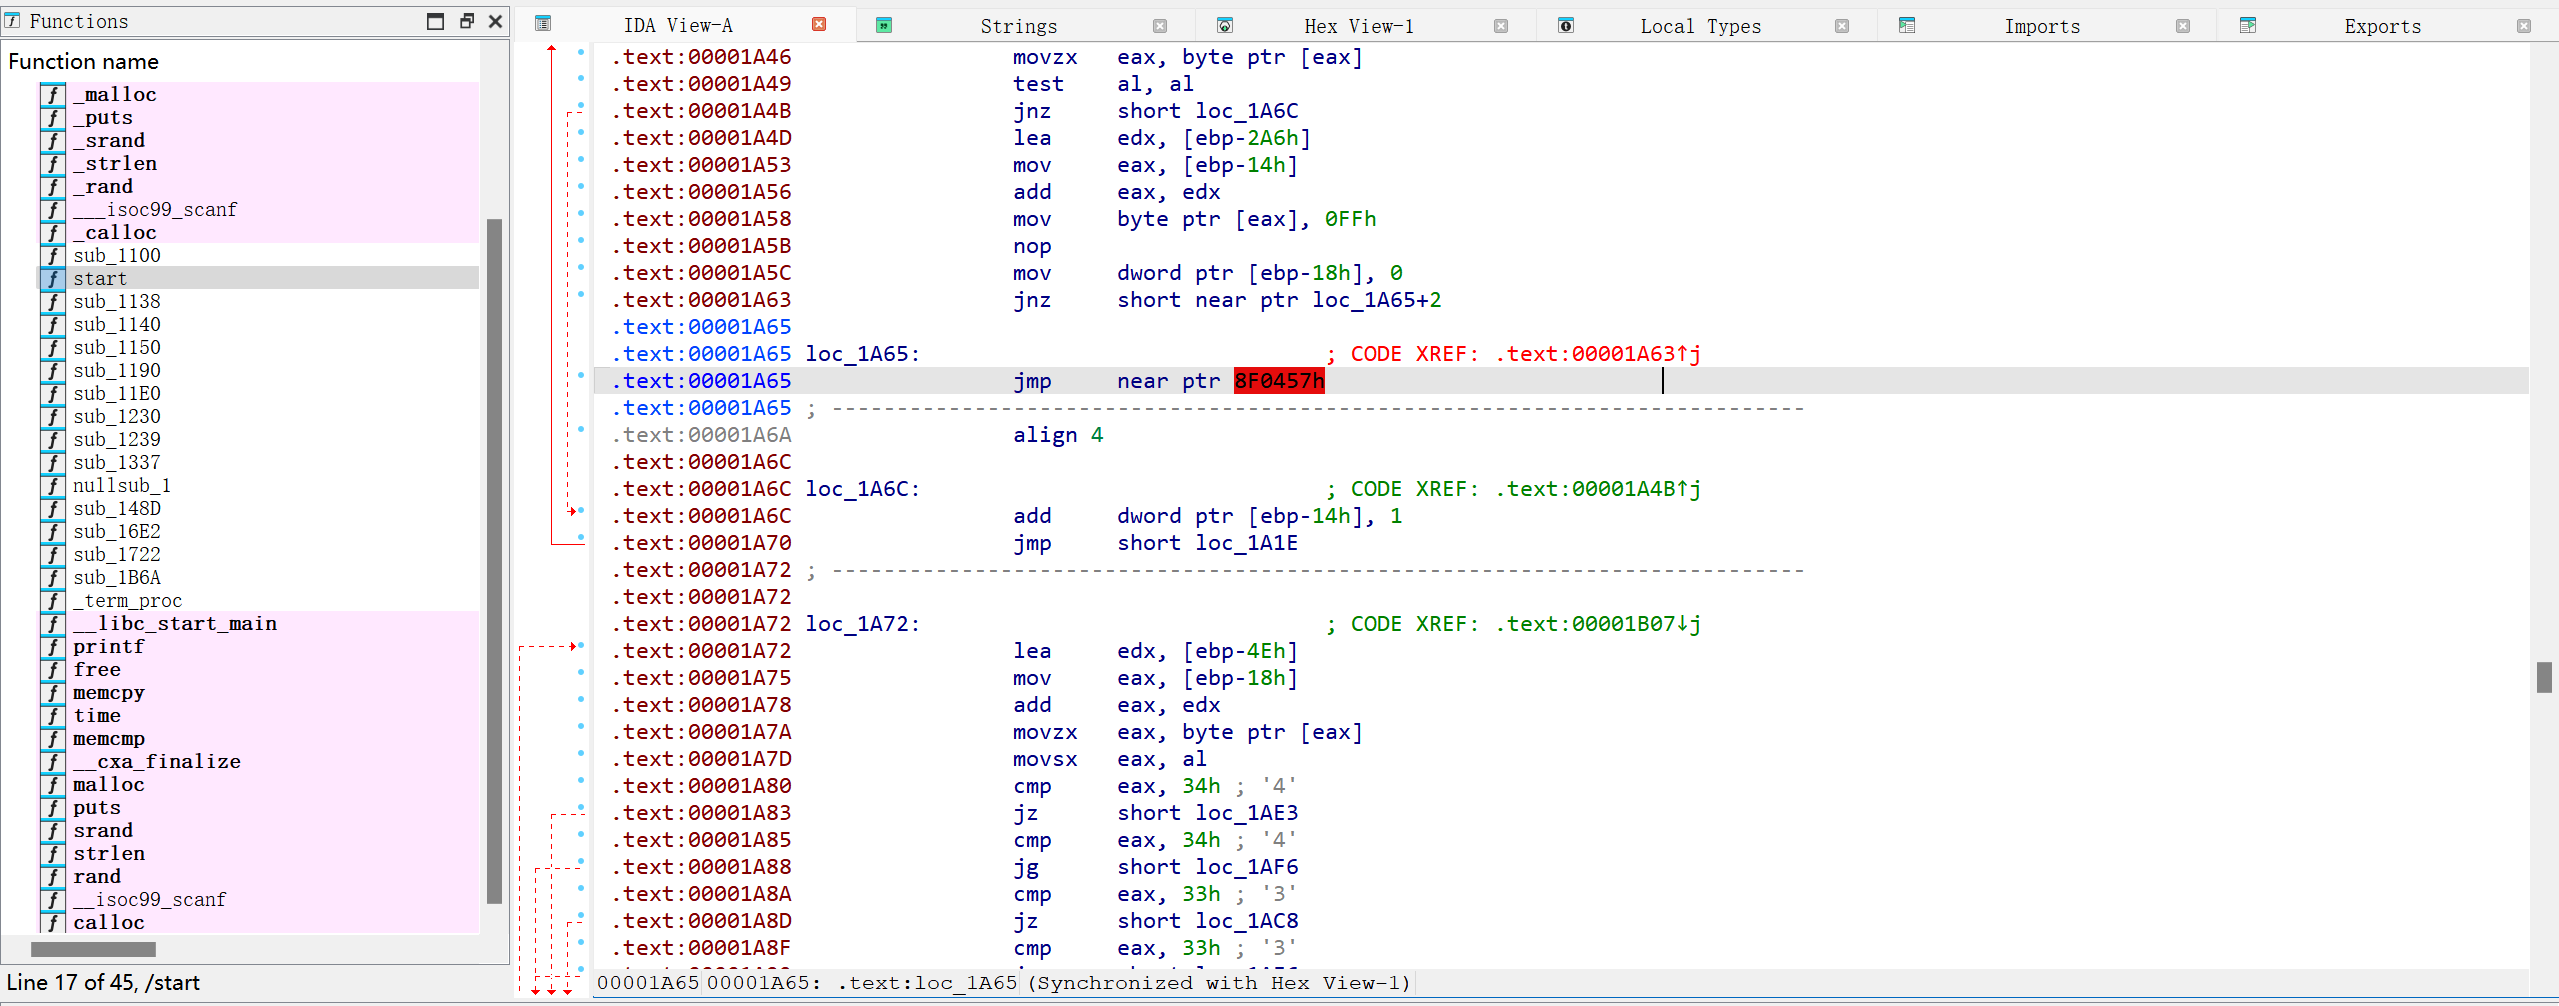Click the Imports tab icon

click(1907, 26)
